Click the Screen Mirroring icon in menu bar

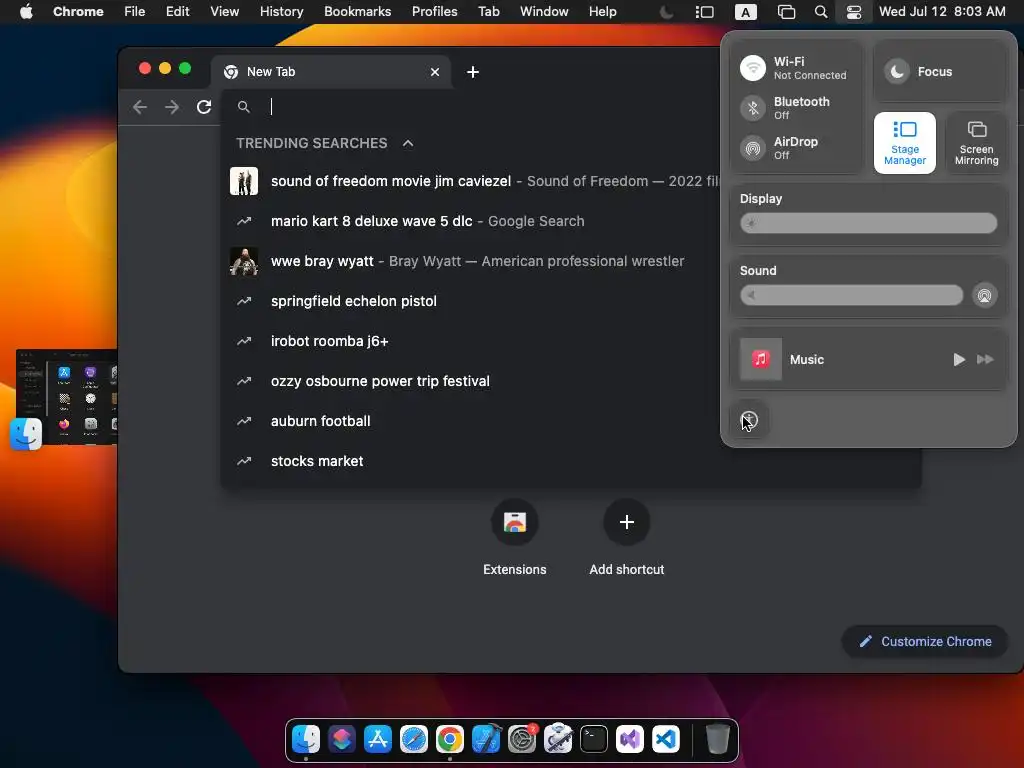[x=786, y=11]
